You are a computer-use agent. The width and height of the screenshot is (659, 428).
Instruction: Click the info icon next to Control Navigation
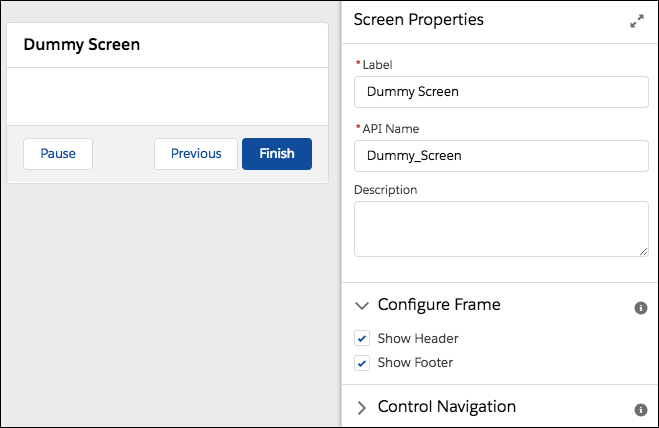coord(641,410)
